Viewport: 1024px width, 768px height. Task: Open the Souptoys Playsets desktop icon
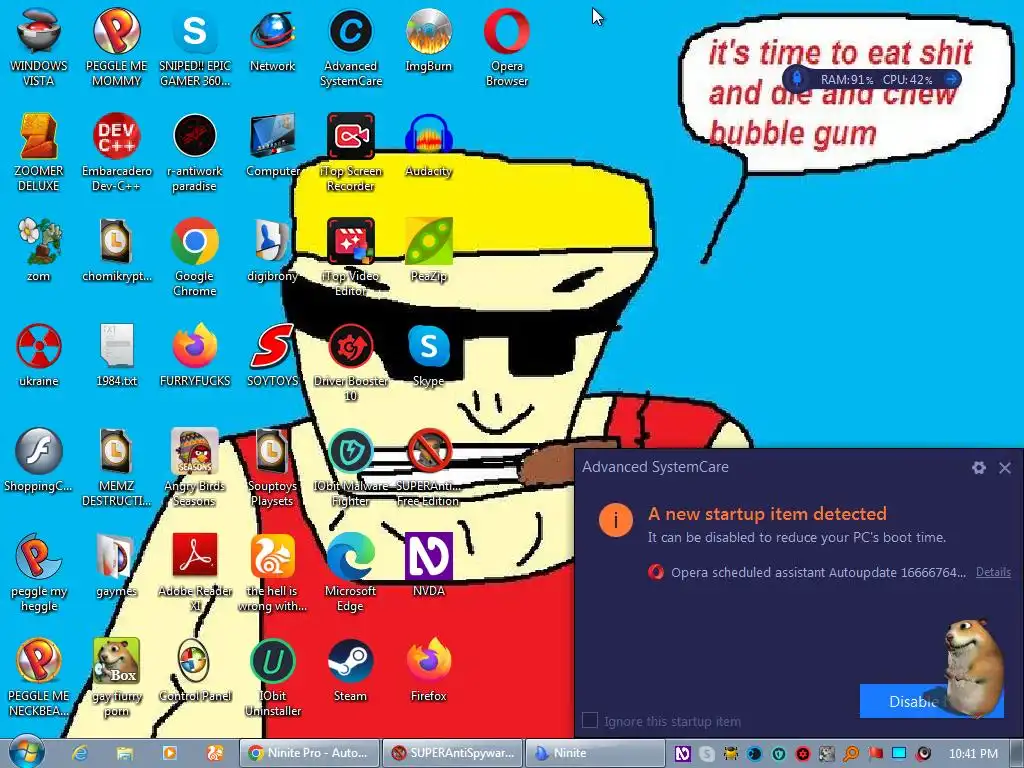tap(272, 468)
